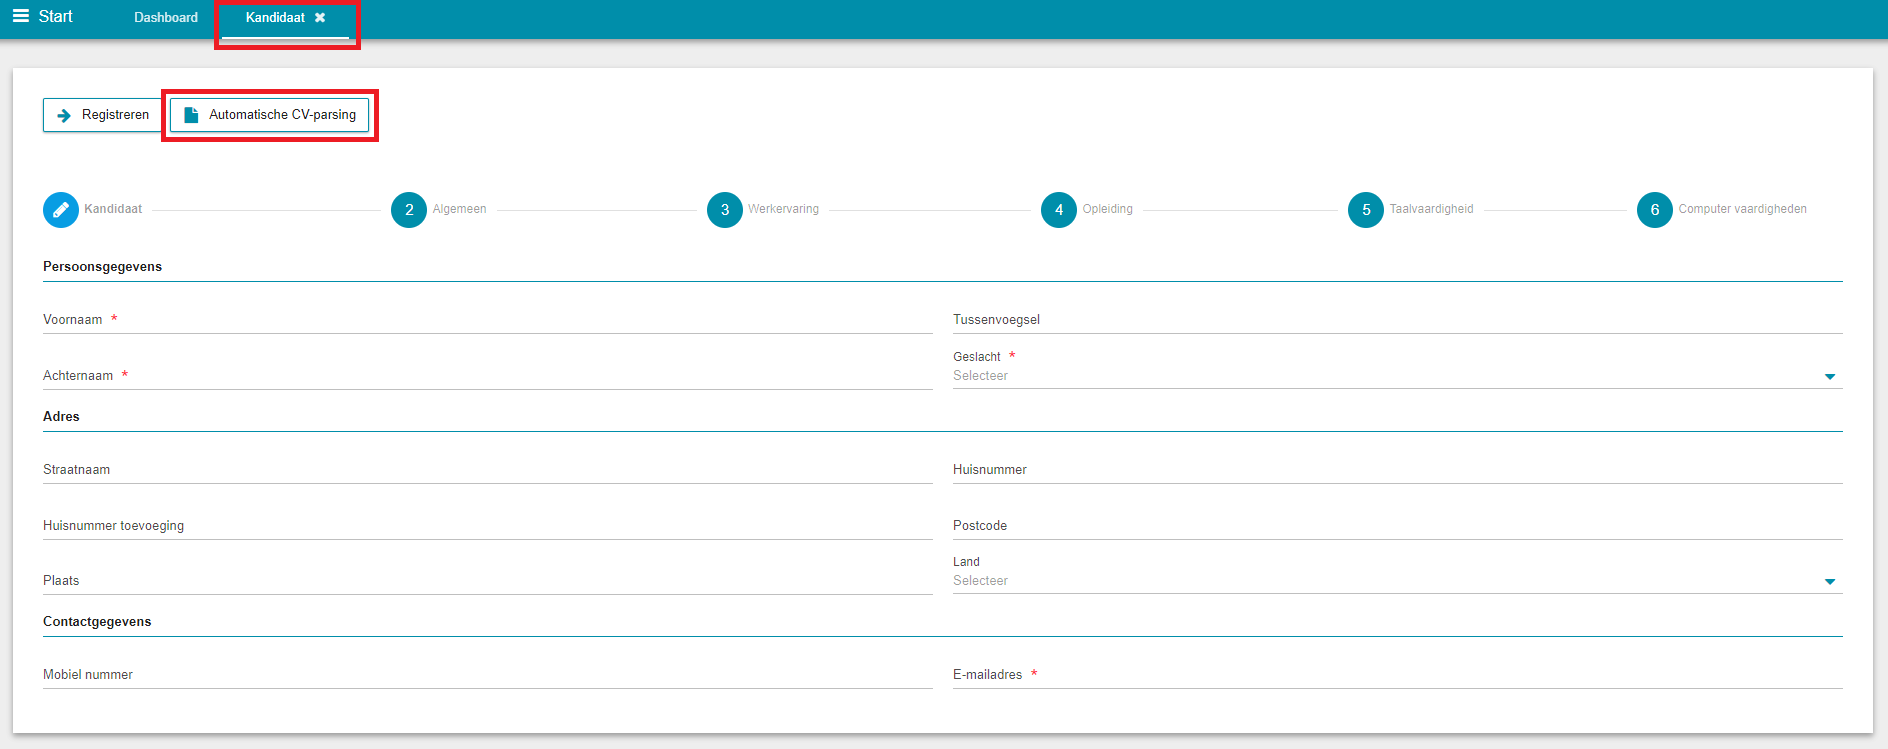Click the Taalvaardigheid step label
This screenshot has width=1888, height=749.
[1431, 209]
